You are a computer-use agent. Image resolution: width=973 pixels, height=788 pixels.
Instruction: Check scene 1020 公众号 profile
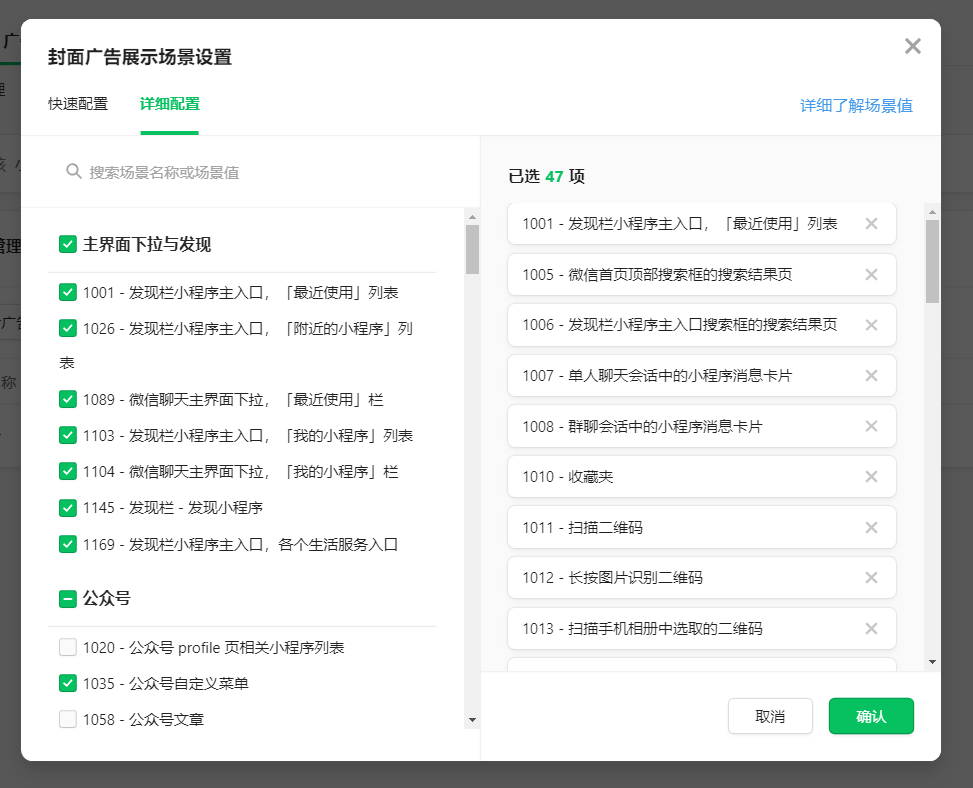[x=68, y=647]
